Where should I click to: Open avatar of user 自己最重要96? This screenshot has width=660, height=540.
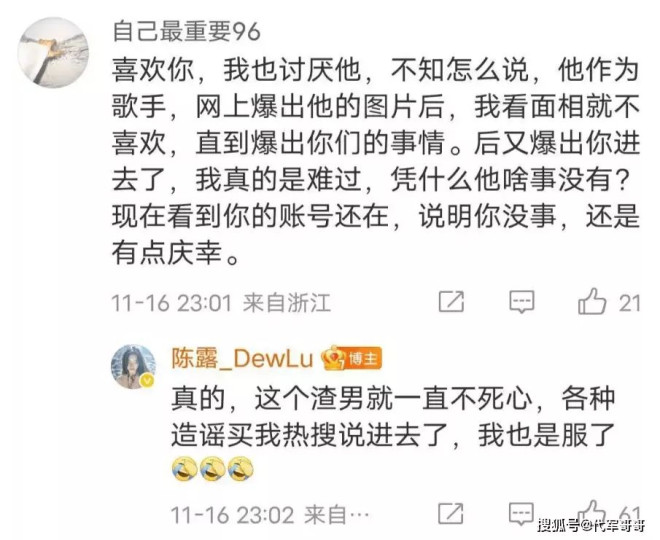coord(53,52)
